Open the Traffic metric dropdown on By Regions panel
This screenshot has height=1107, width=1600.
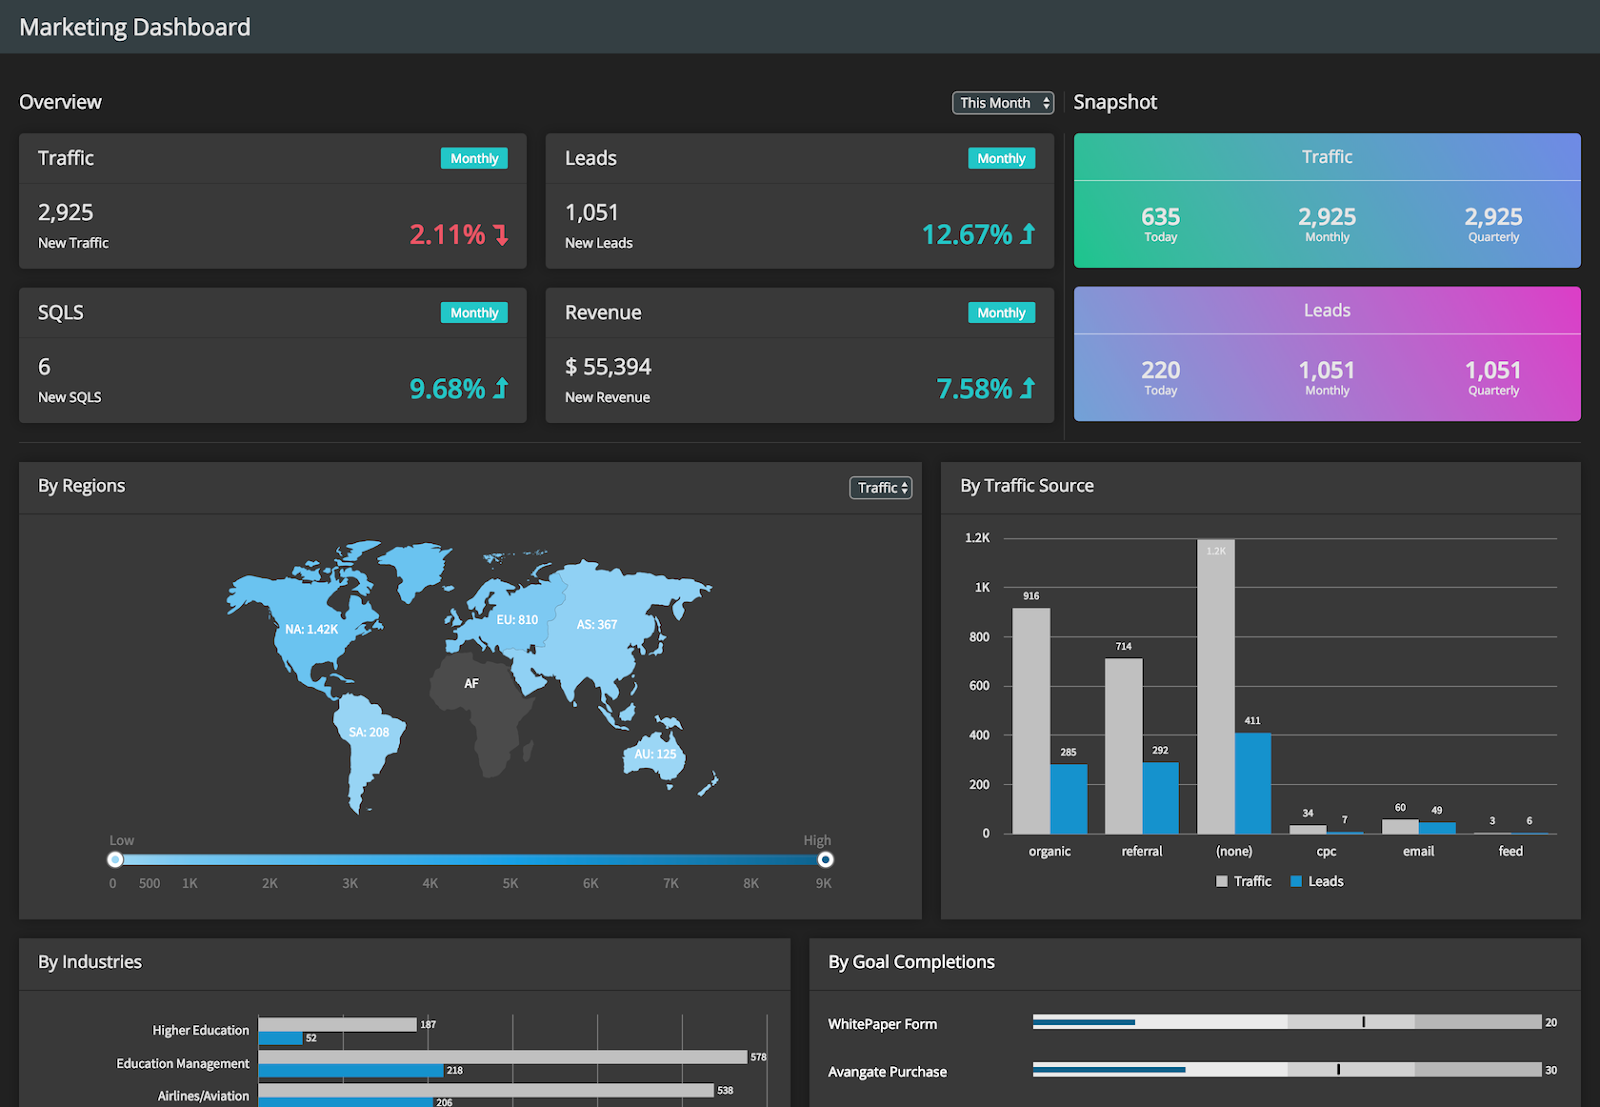(878, 487)
